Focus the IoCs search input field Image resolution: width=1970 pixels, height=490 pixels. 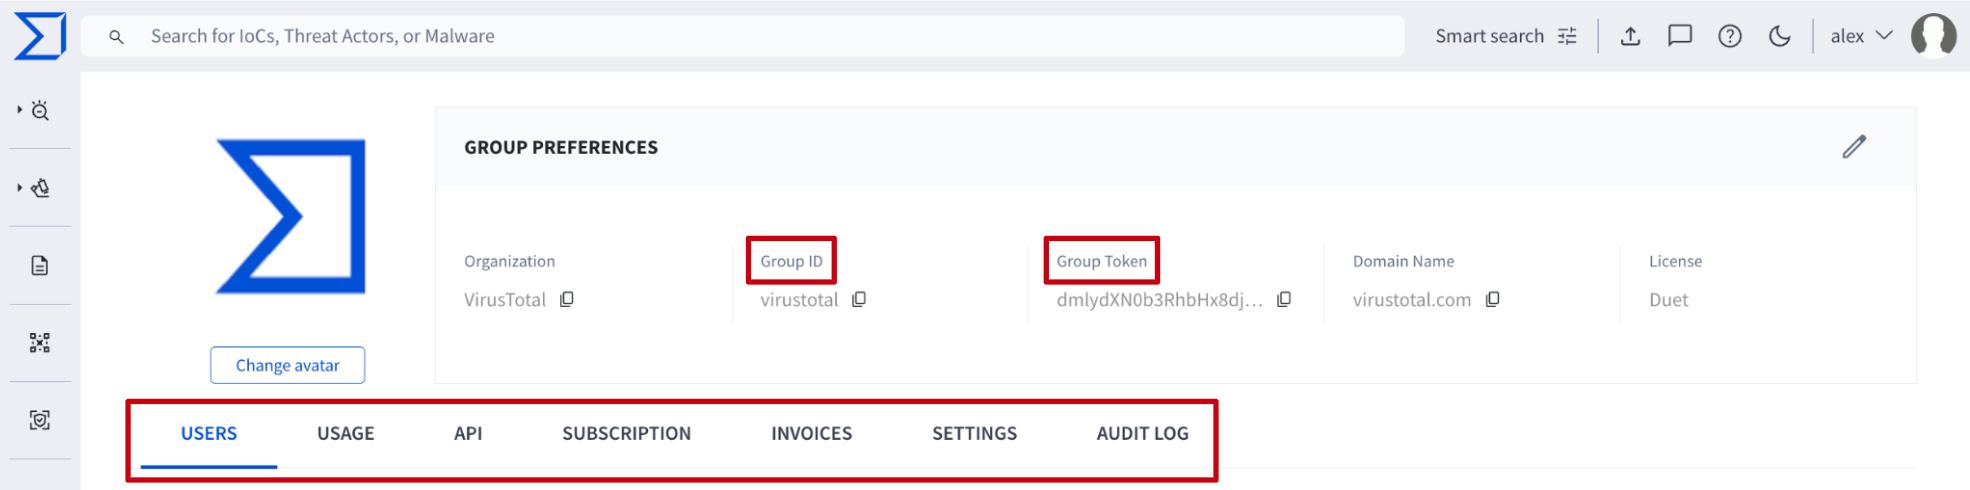[x=742, y=36]
